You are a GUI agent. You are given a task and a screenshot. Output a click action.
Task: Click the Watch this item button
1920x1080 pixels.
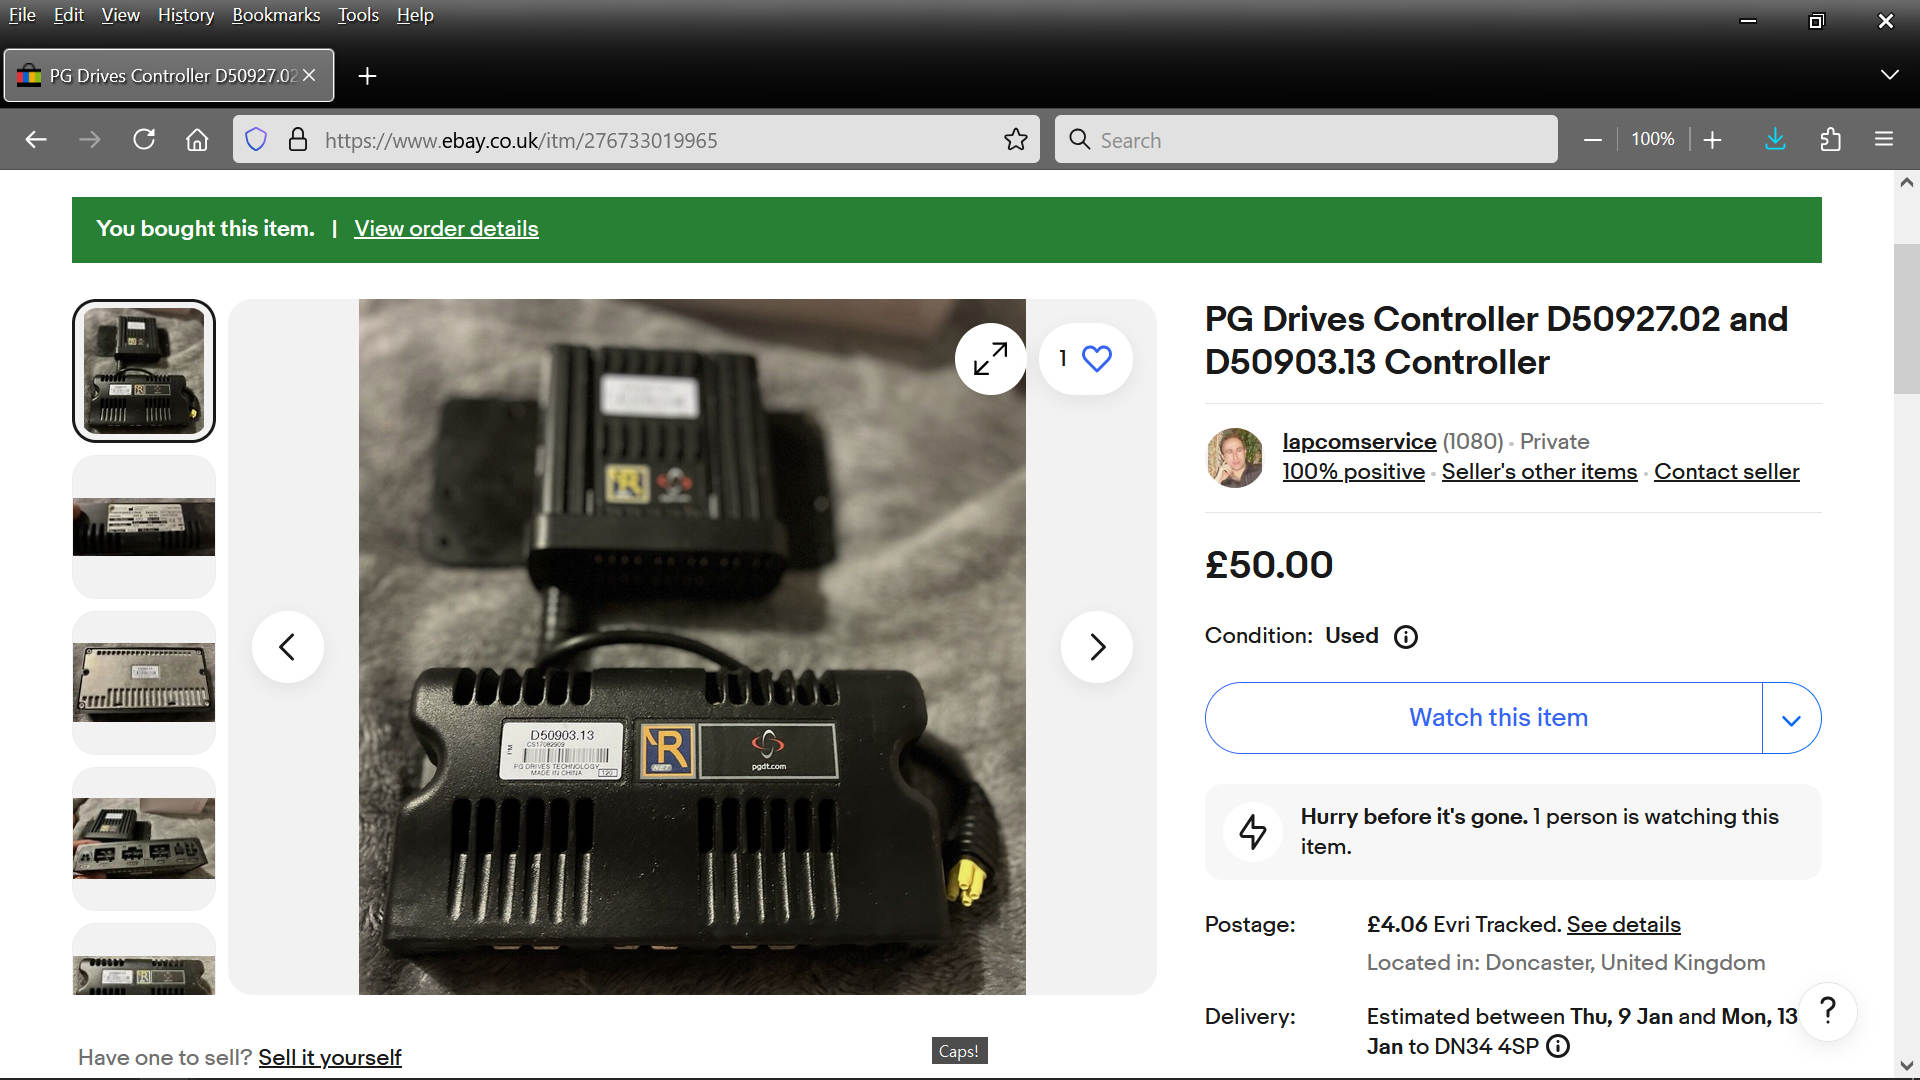tap(1497, 718)
